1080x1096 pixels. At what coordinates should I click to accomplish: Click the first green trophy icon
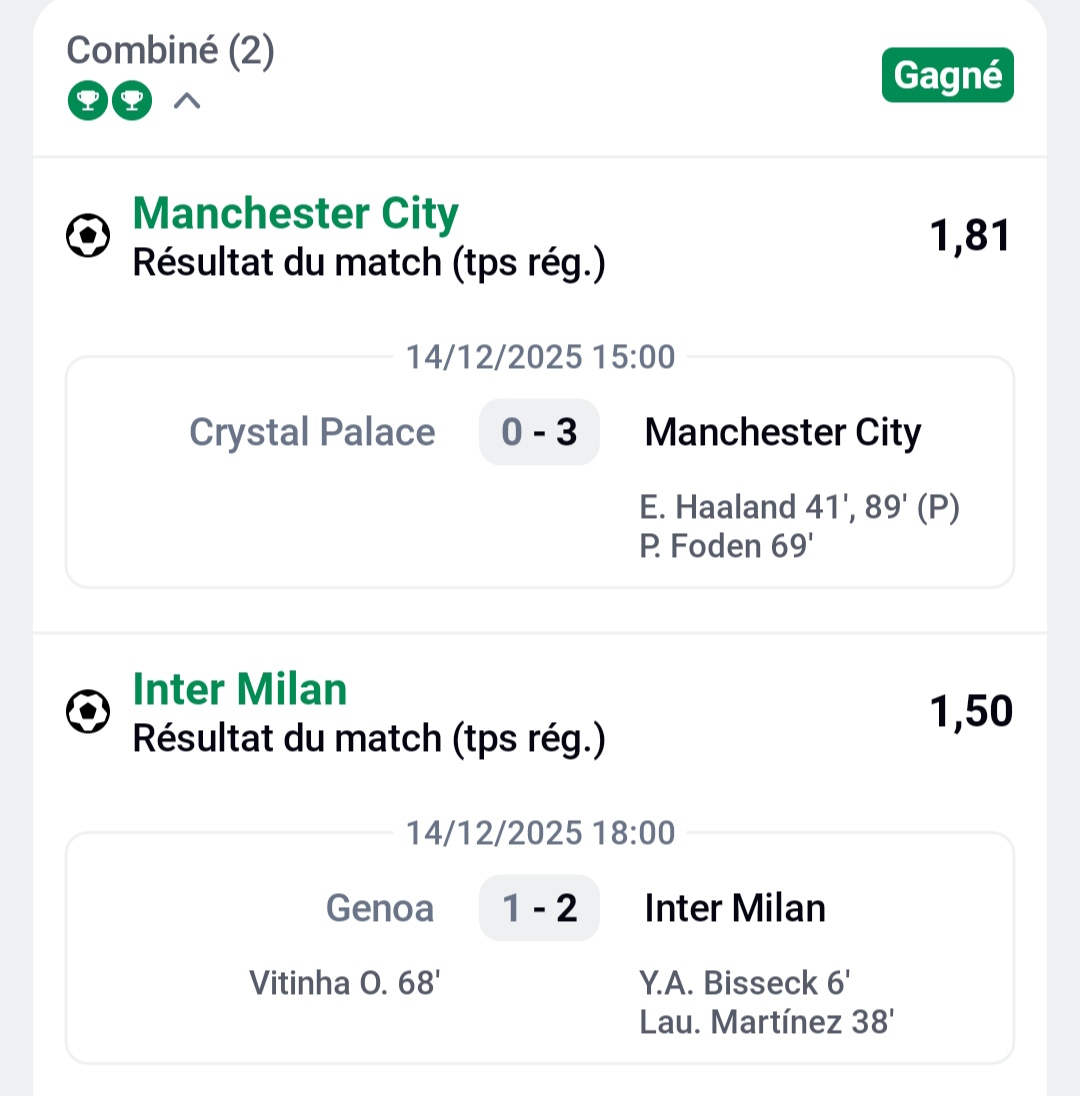point(87,101)
